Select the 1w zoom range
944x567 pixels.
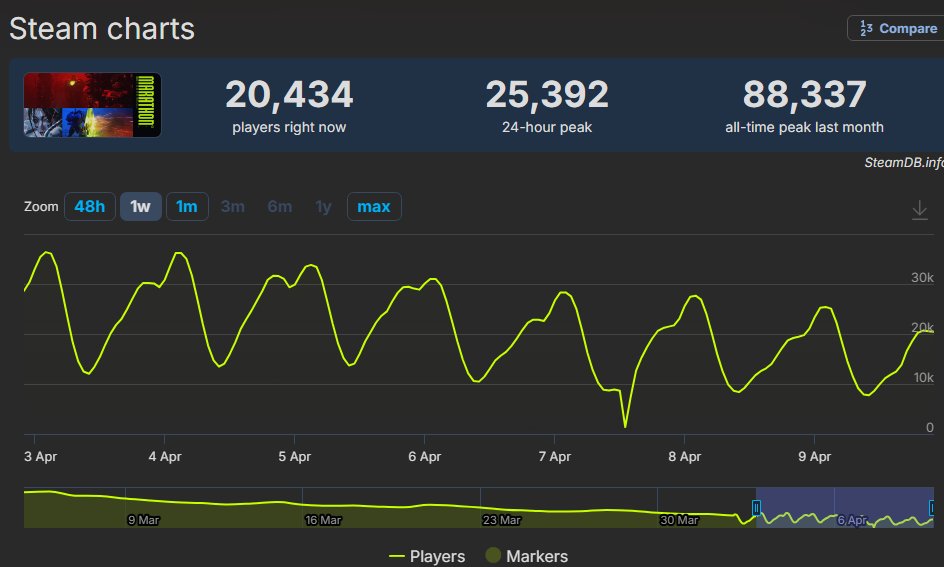click(140, 206)
